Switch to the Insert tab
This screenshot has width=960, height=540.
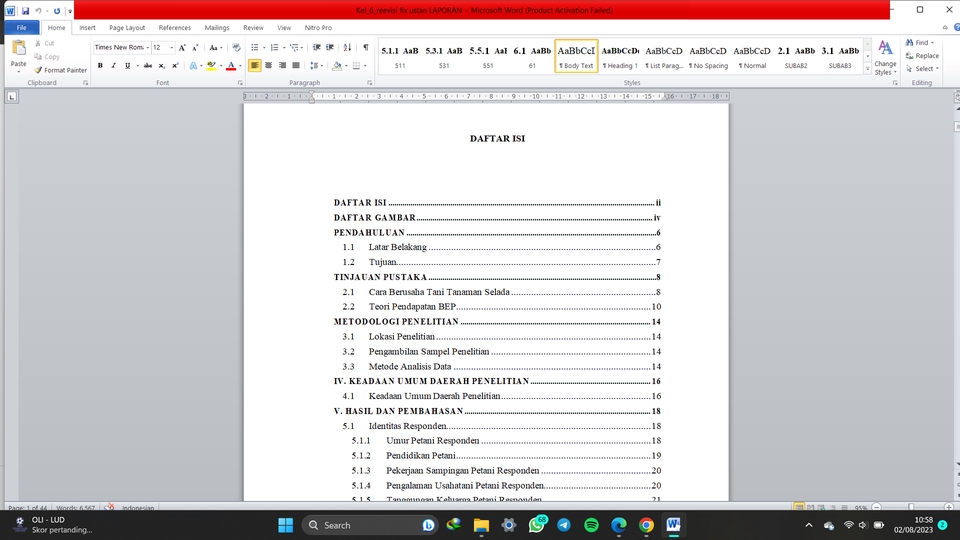point(87,28)
